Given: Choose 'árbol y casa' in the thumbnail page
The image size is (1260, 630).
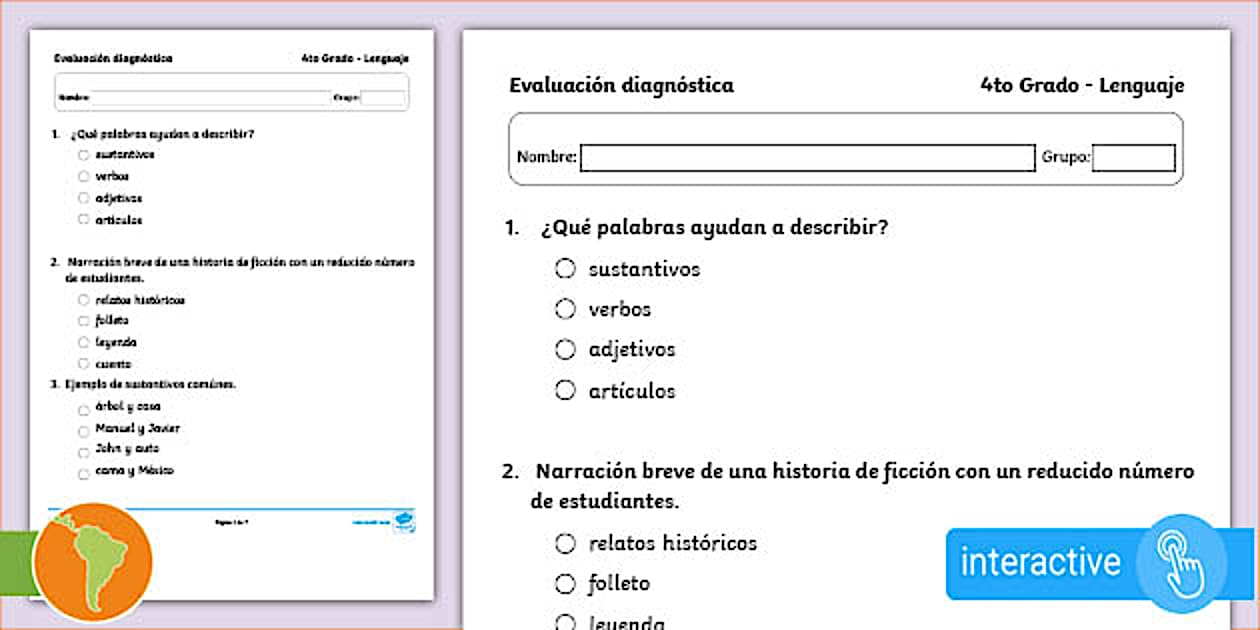Looking at the screenshot, I should pos(84,407).
